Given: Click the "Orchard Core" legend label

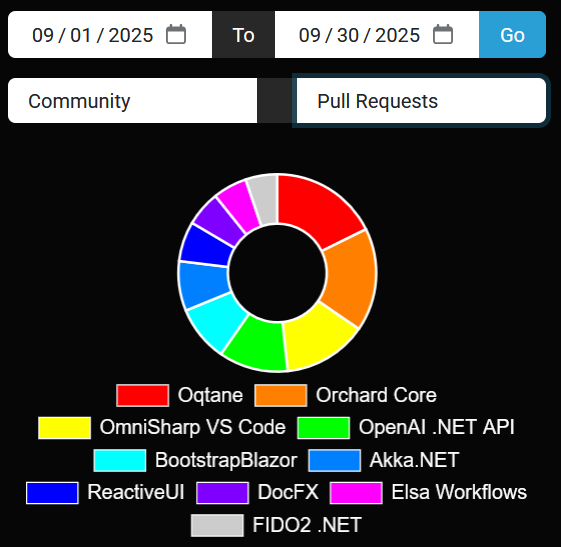Looking at the screenshot, I should pyautogui.click(x=376, y=395).
